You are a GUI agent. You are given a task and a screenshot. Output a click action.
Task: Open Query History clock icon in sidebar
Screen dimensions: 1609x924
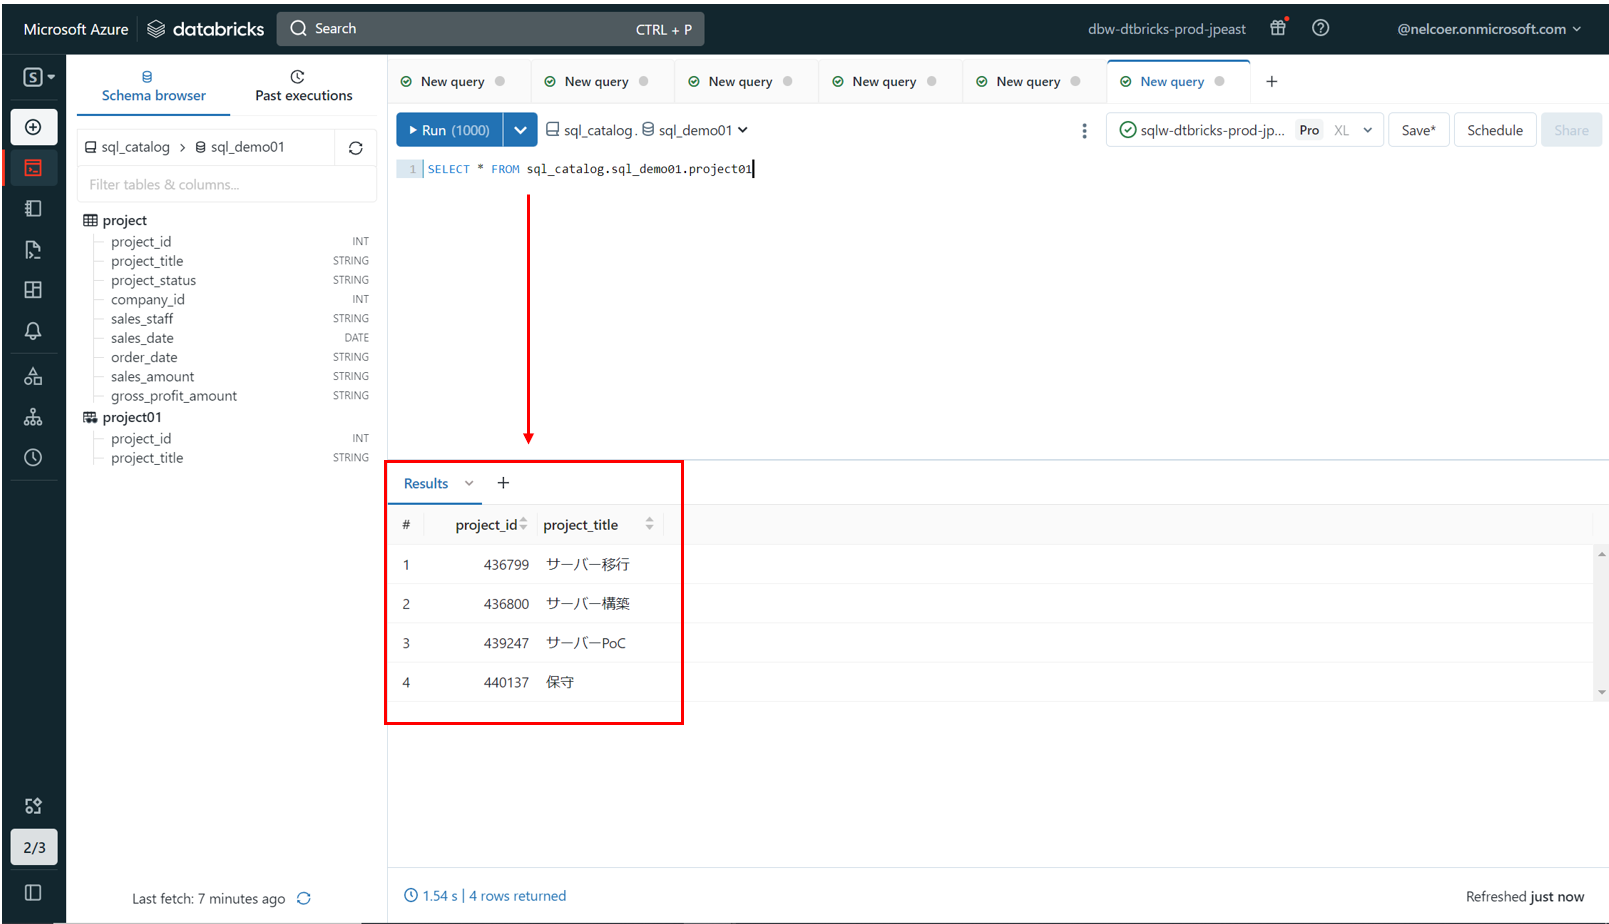tap(33, 458)
